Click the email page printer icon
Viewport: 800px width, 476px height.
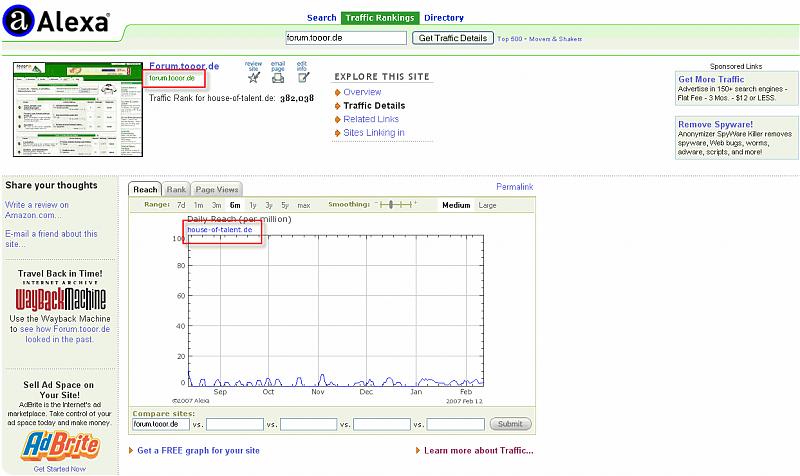click(x=278, y=78)
